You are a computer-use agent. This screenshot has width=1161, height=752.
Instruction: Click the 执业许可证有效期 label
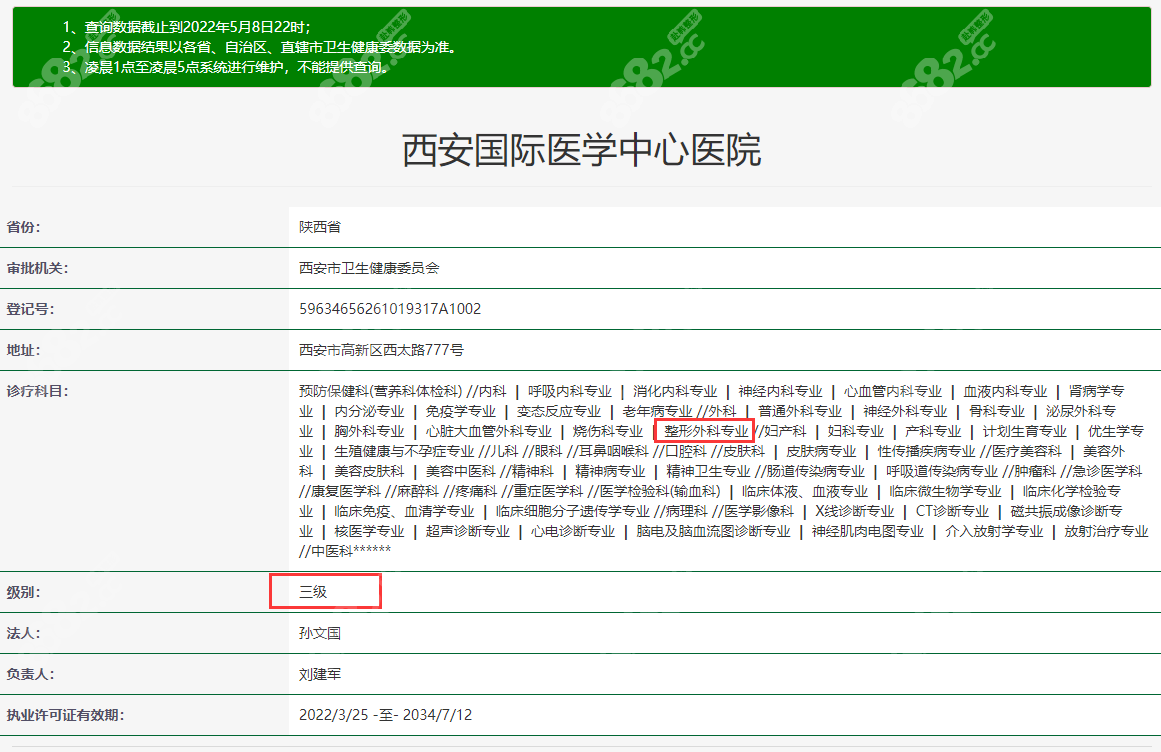click(65, 715)
